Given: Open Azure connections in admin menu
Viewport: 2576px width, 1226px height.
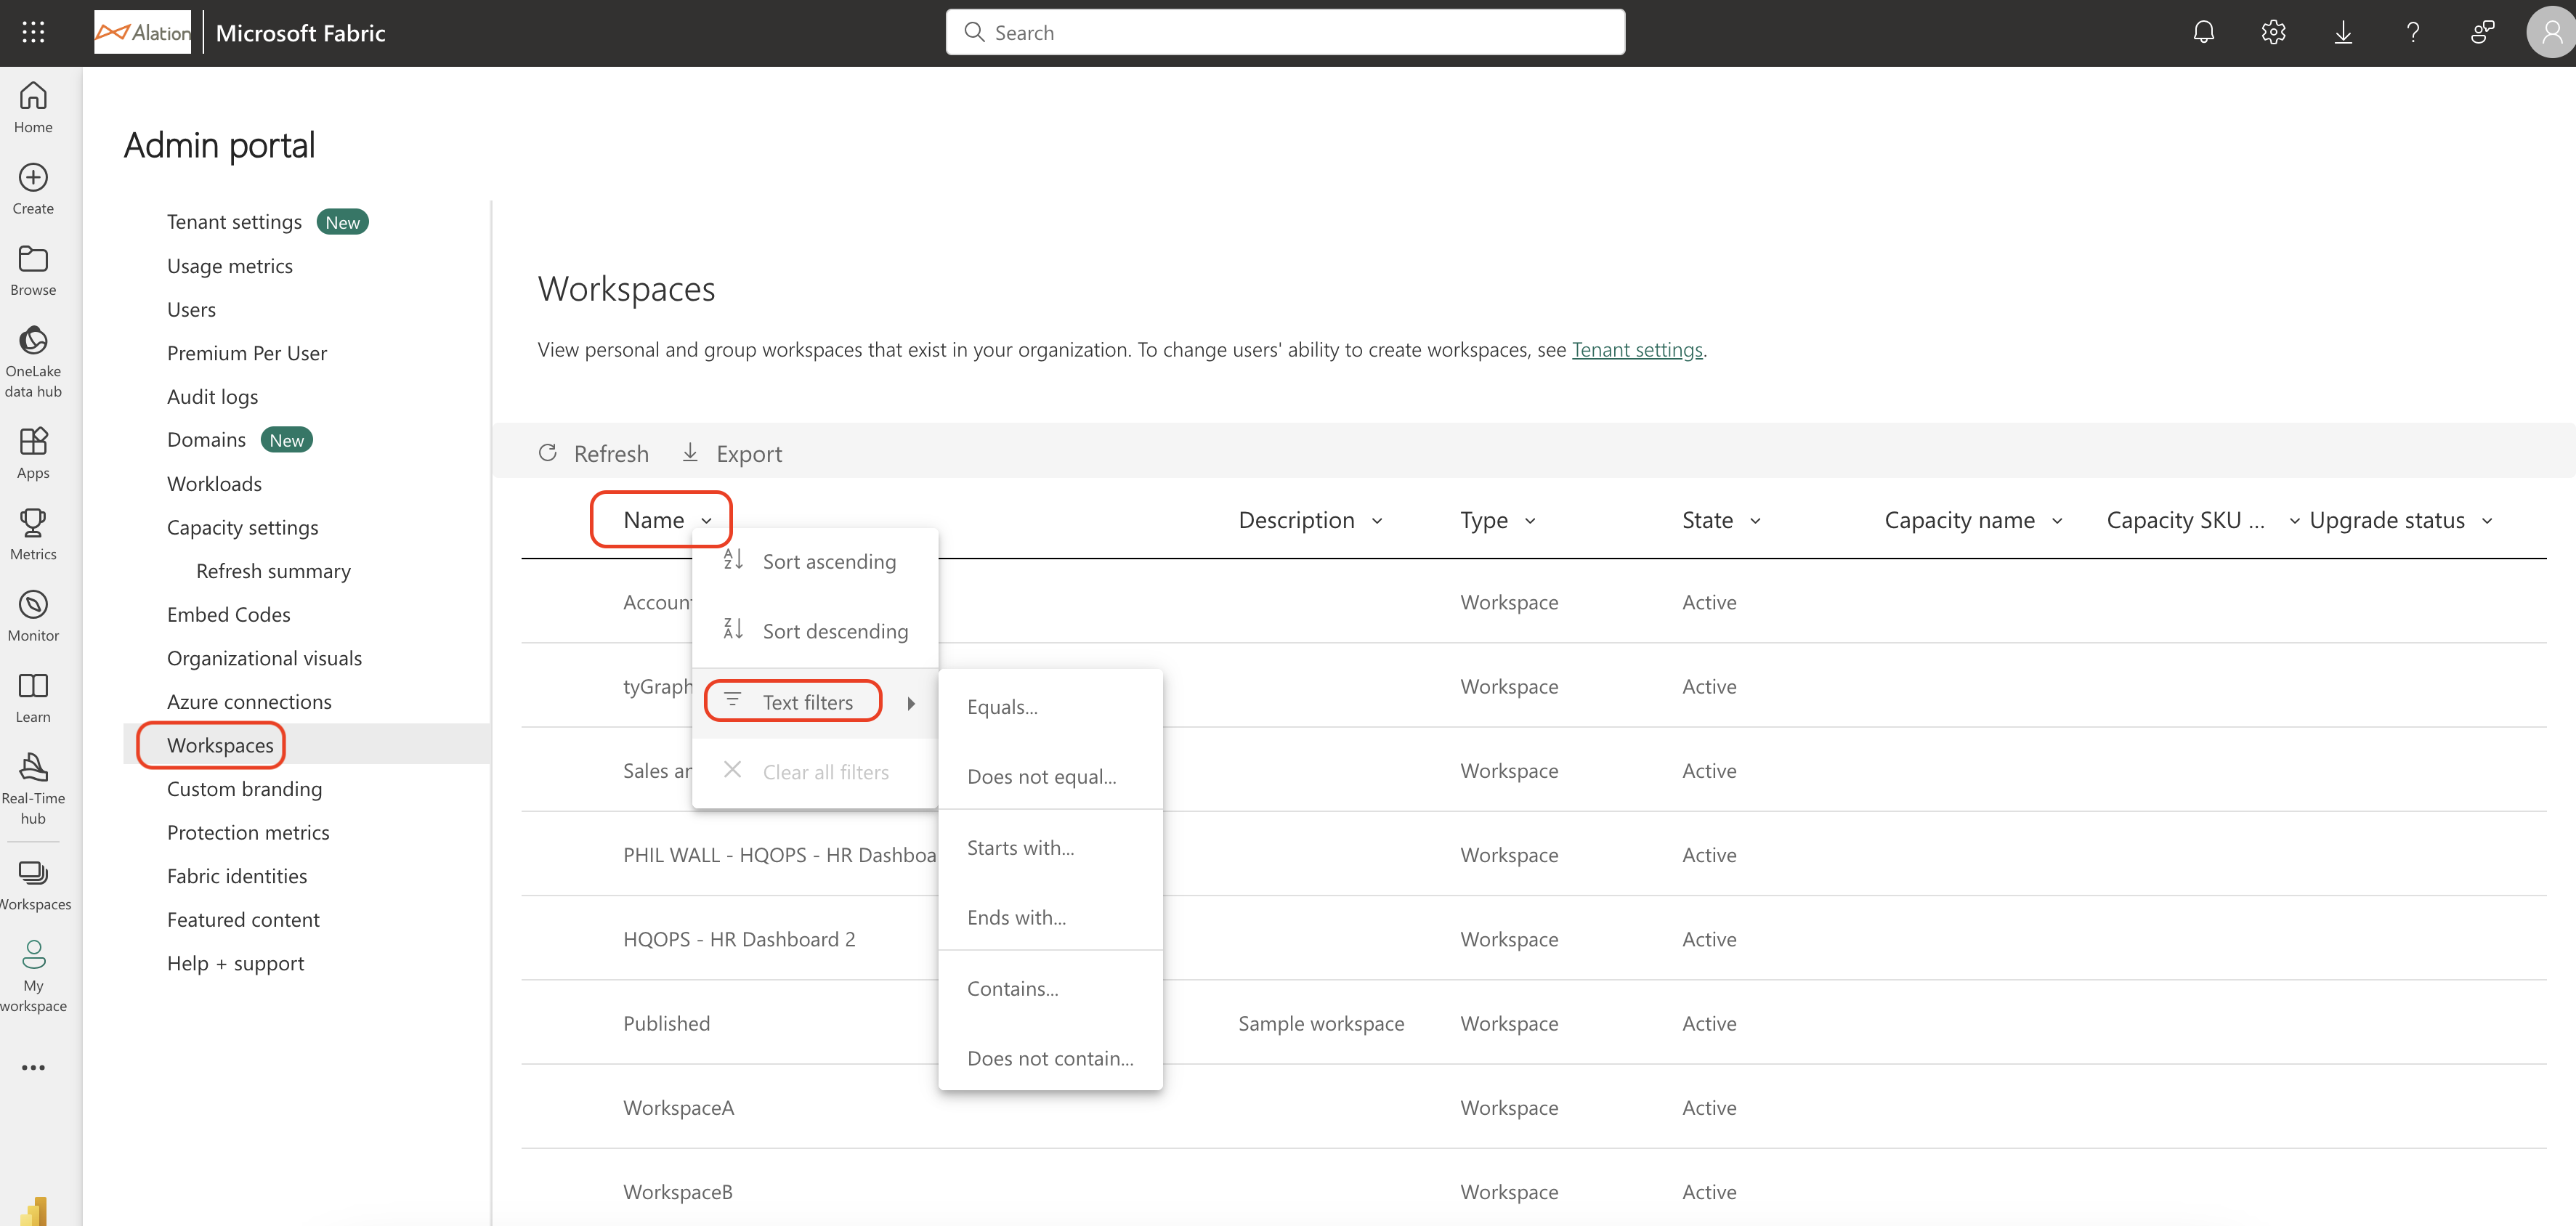Looking at the screenshot, I should 249,702.
